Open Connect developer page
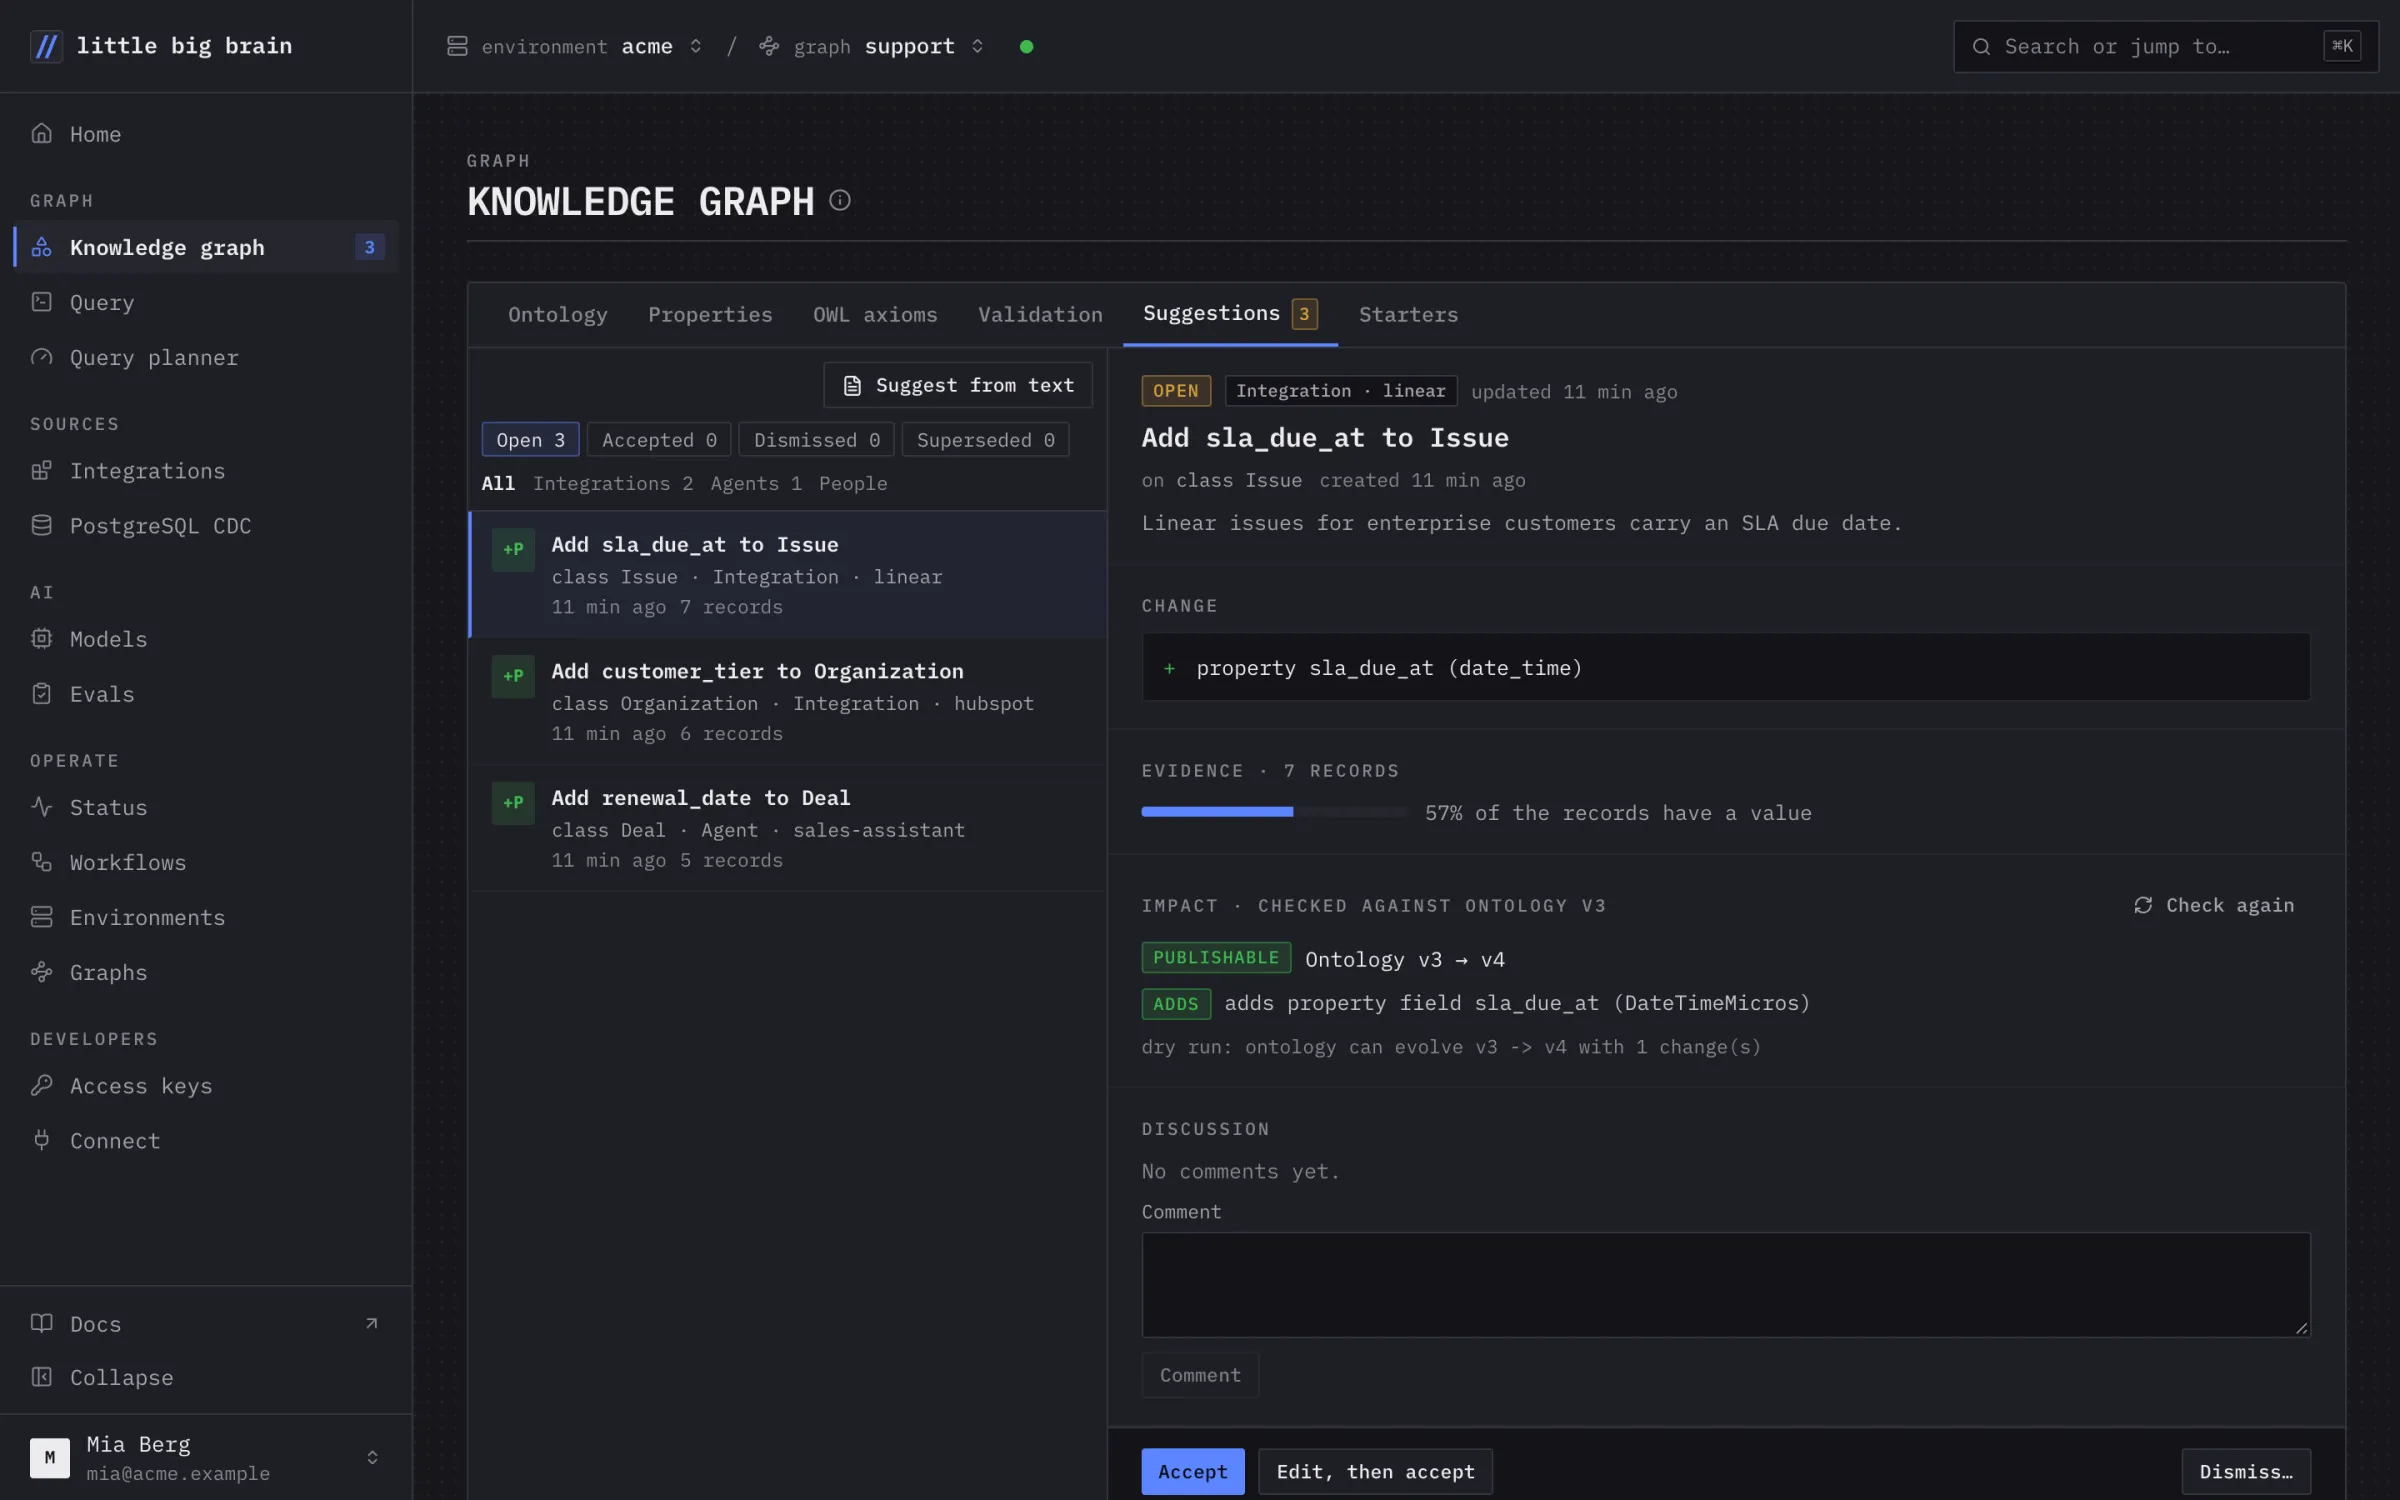Image resolution: width=2400 pixels, height=1500 pixels. tap(206, 1140)
